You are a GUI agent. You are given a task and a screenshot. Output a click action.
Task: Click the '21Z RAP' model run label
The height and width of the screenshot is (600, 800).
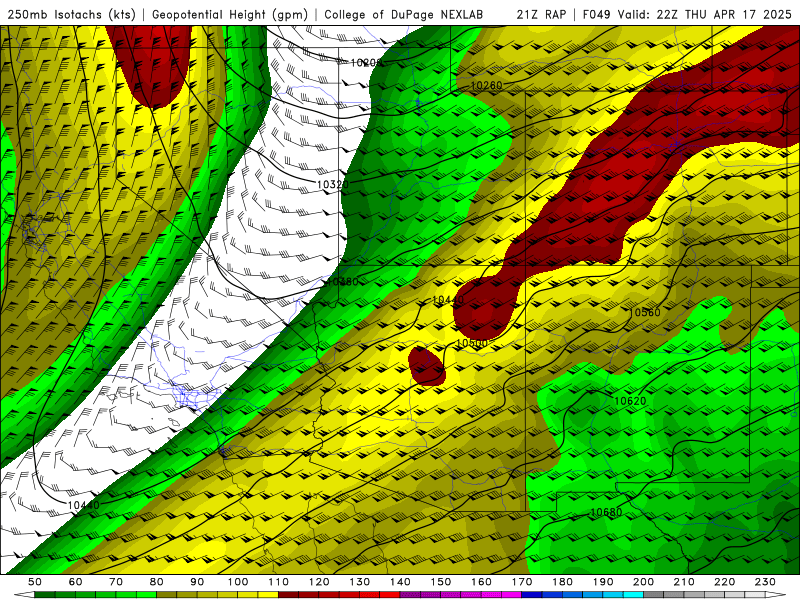(x=541, y=15)
